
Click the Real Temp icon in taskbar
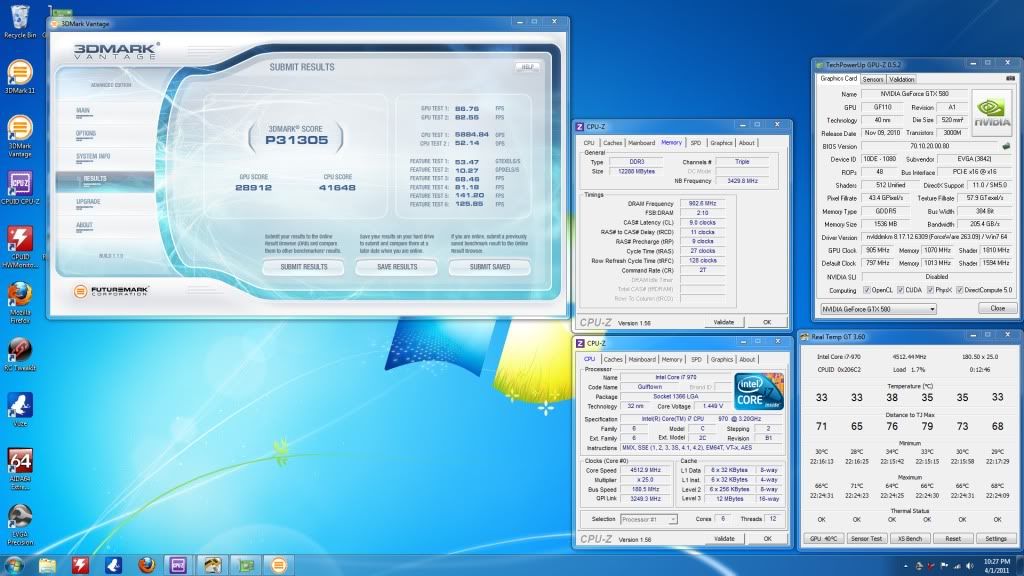coord(212,565)
